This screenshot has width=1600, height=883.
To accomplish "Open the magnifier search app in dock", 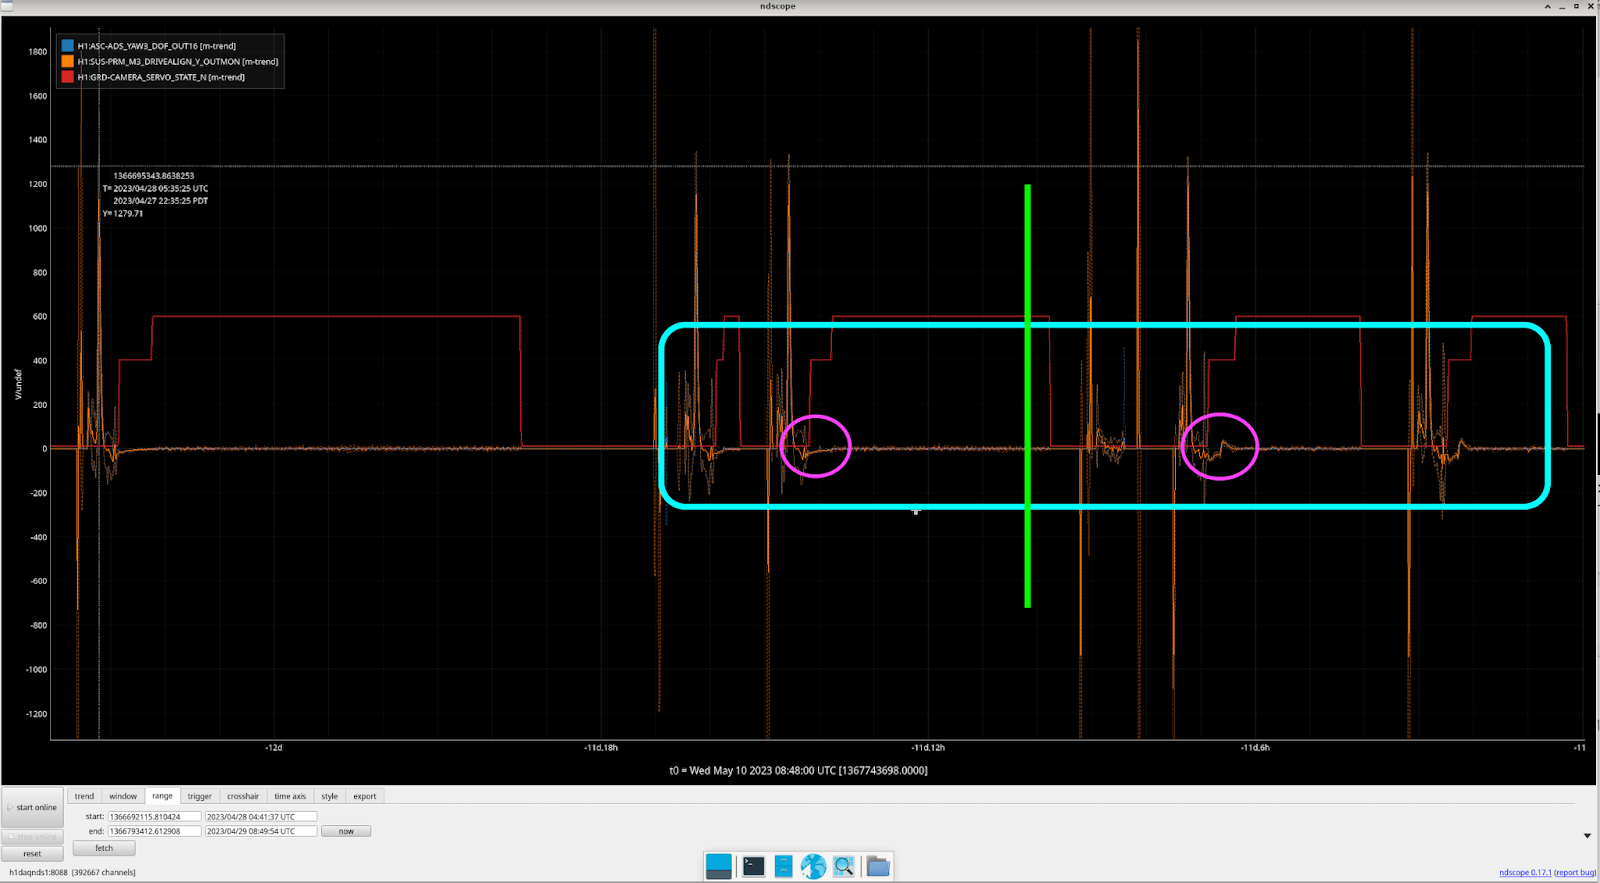I will tap(844, 866).
